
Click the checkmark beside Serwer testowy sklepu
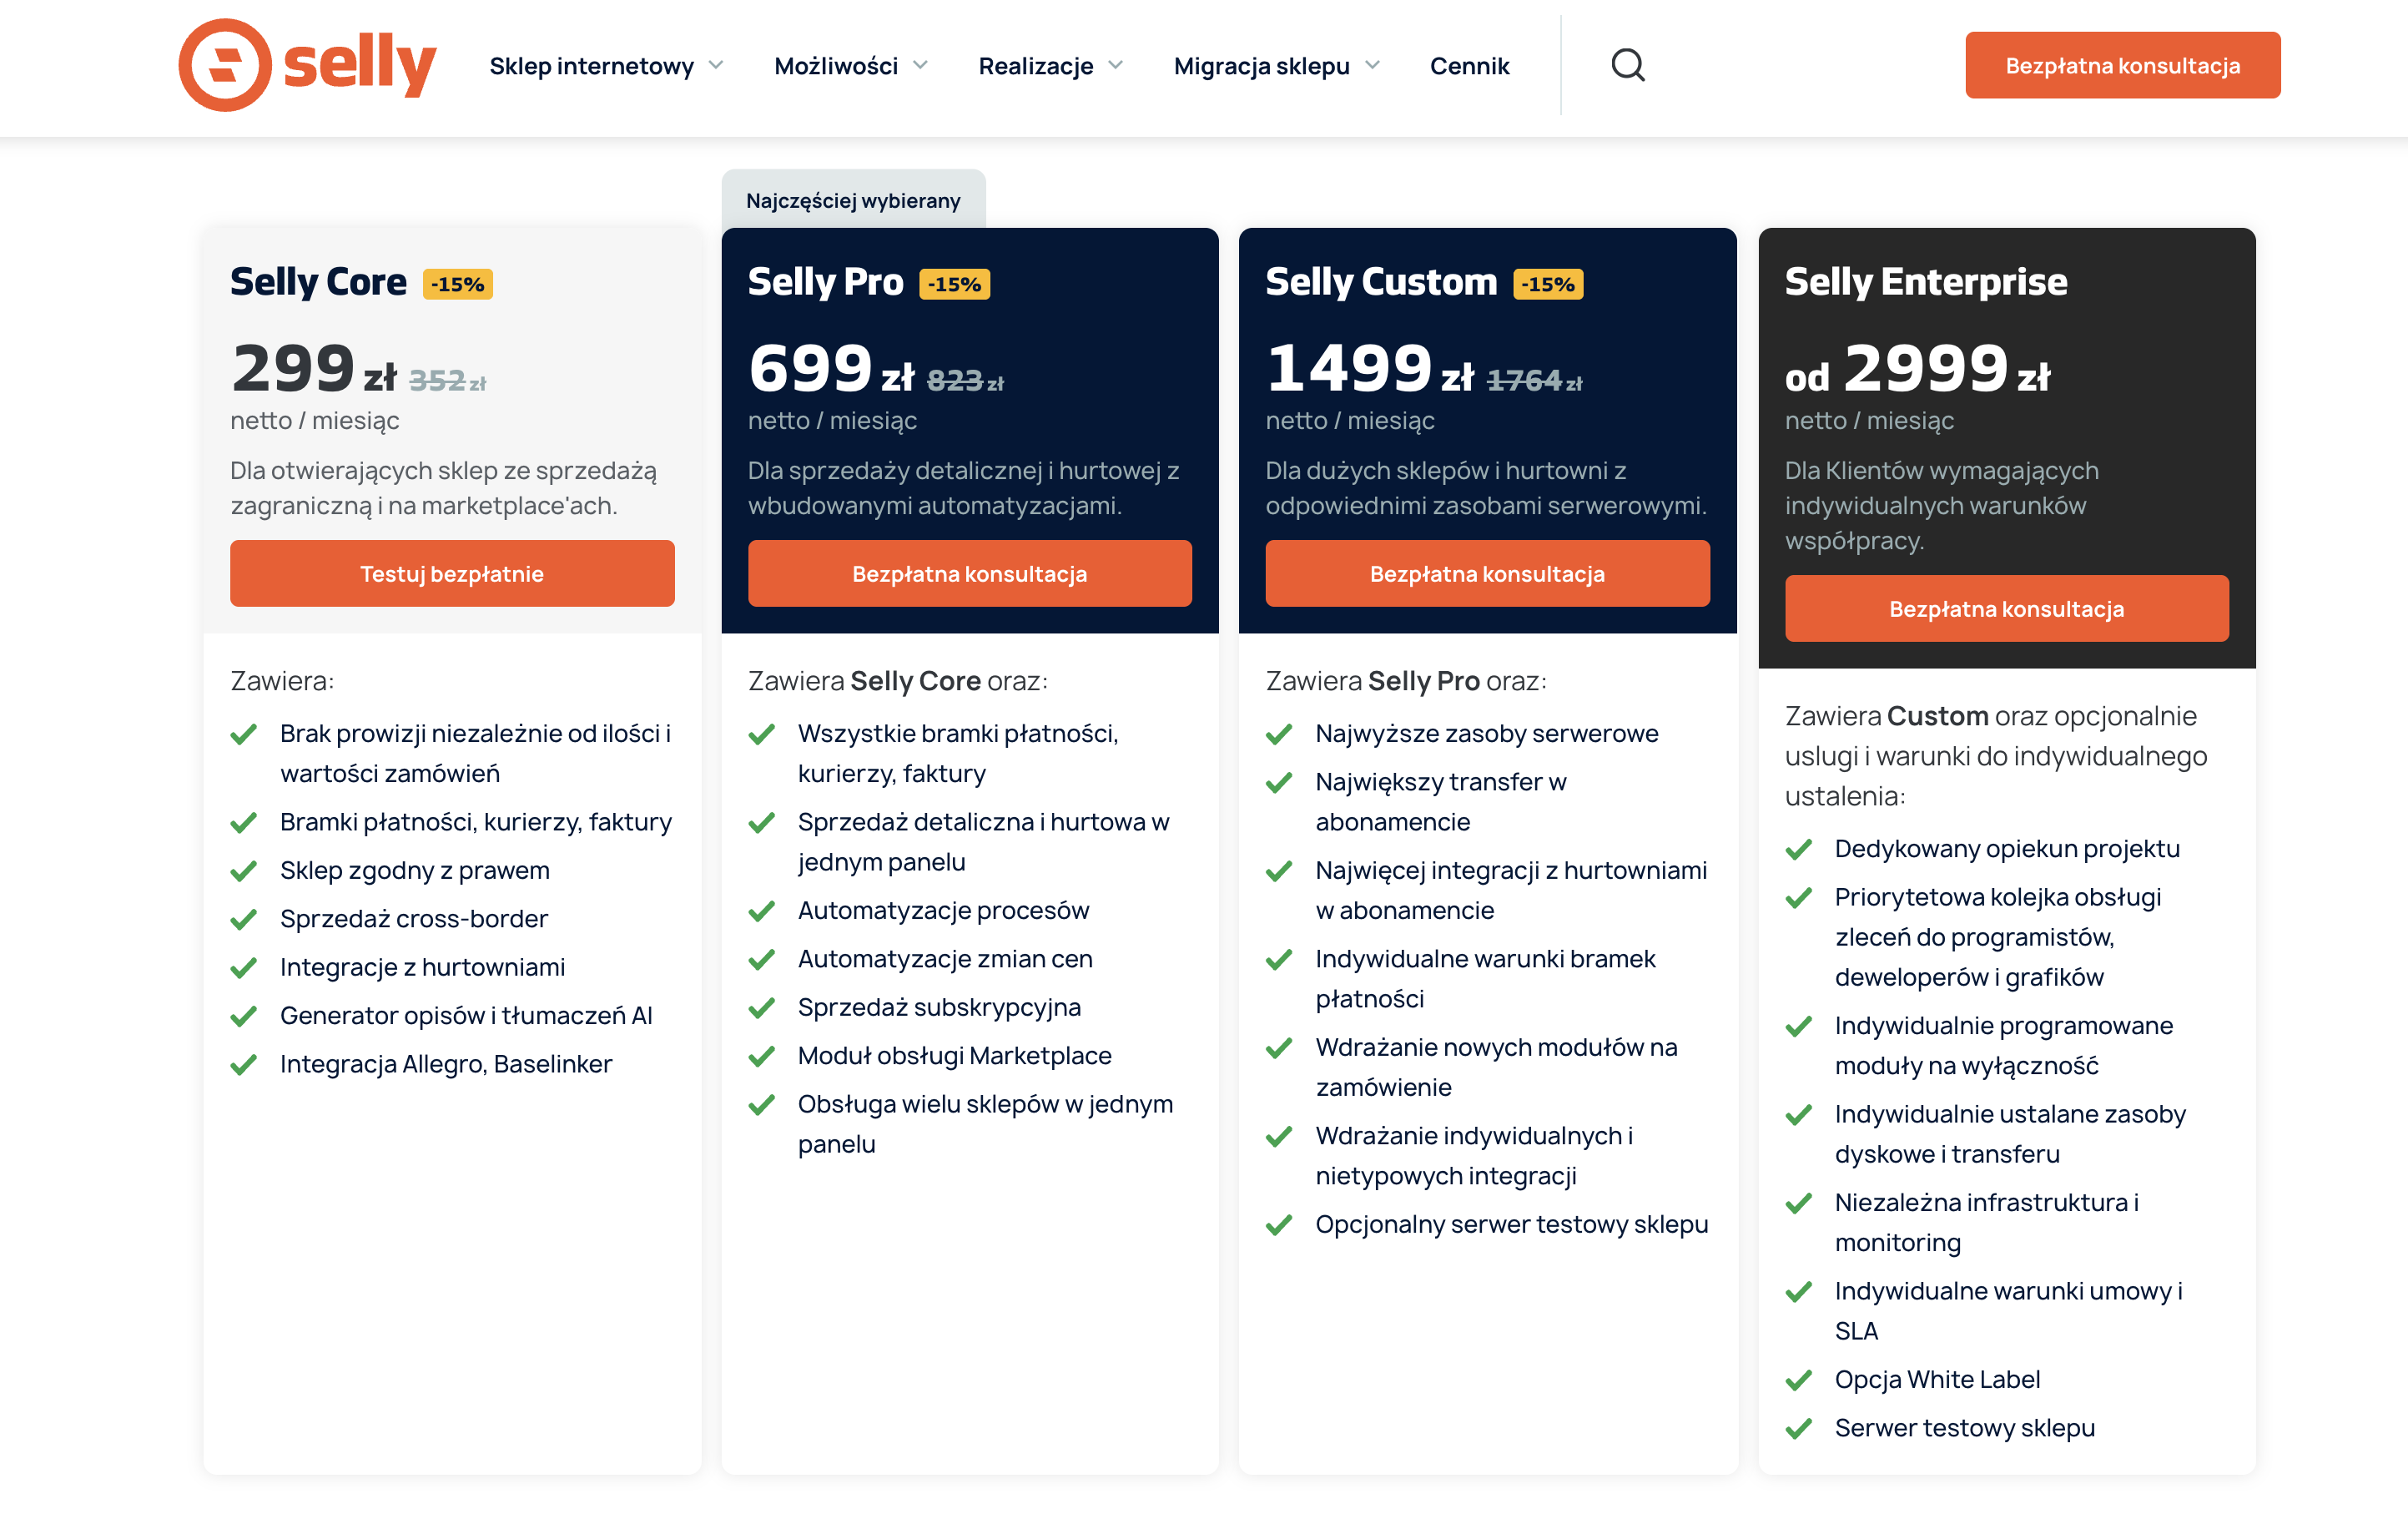[x=1798, y=1429]
